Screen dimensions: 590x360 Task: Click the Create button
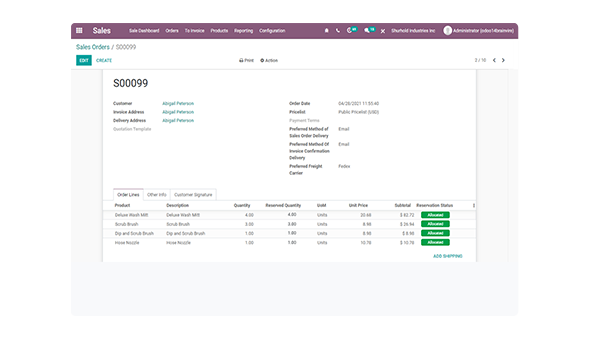coord(104,60)
